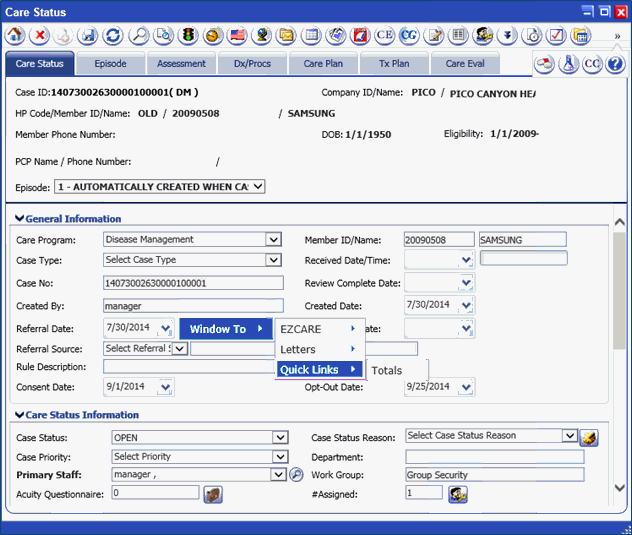Collapse the General Information section
The height and width of the screenshot is (535, 632).
(x=20, y=219)
